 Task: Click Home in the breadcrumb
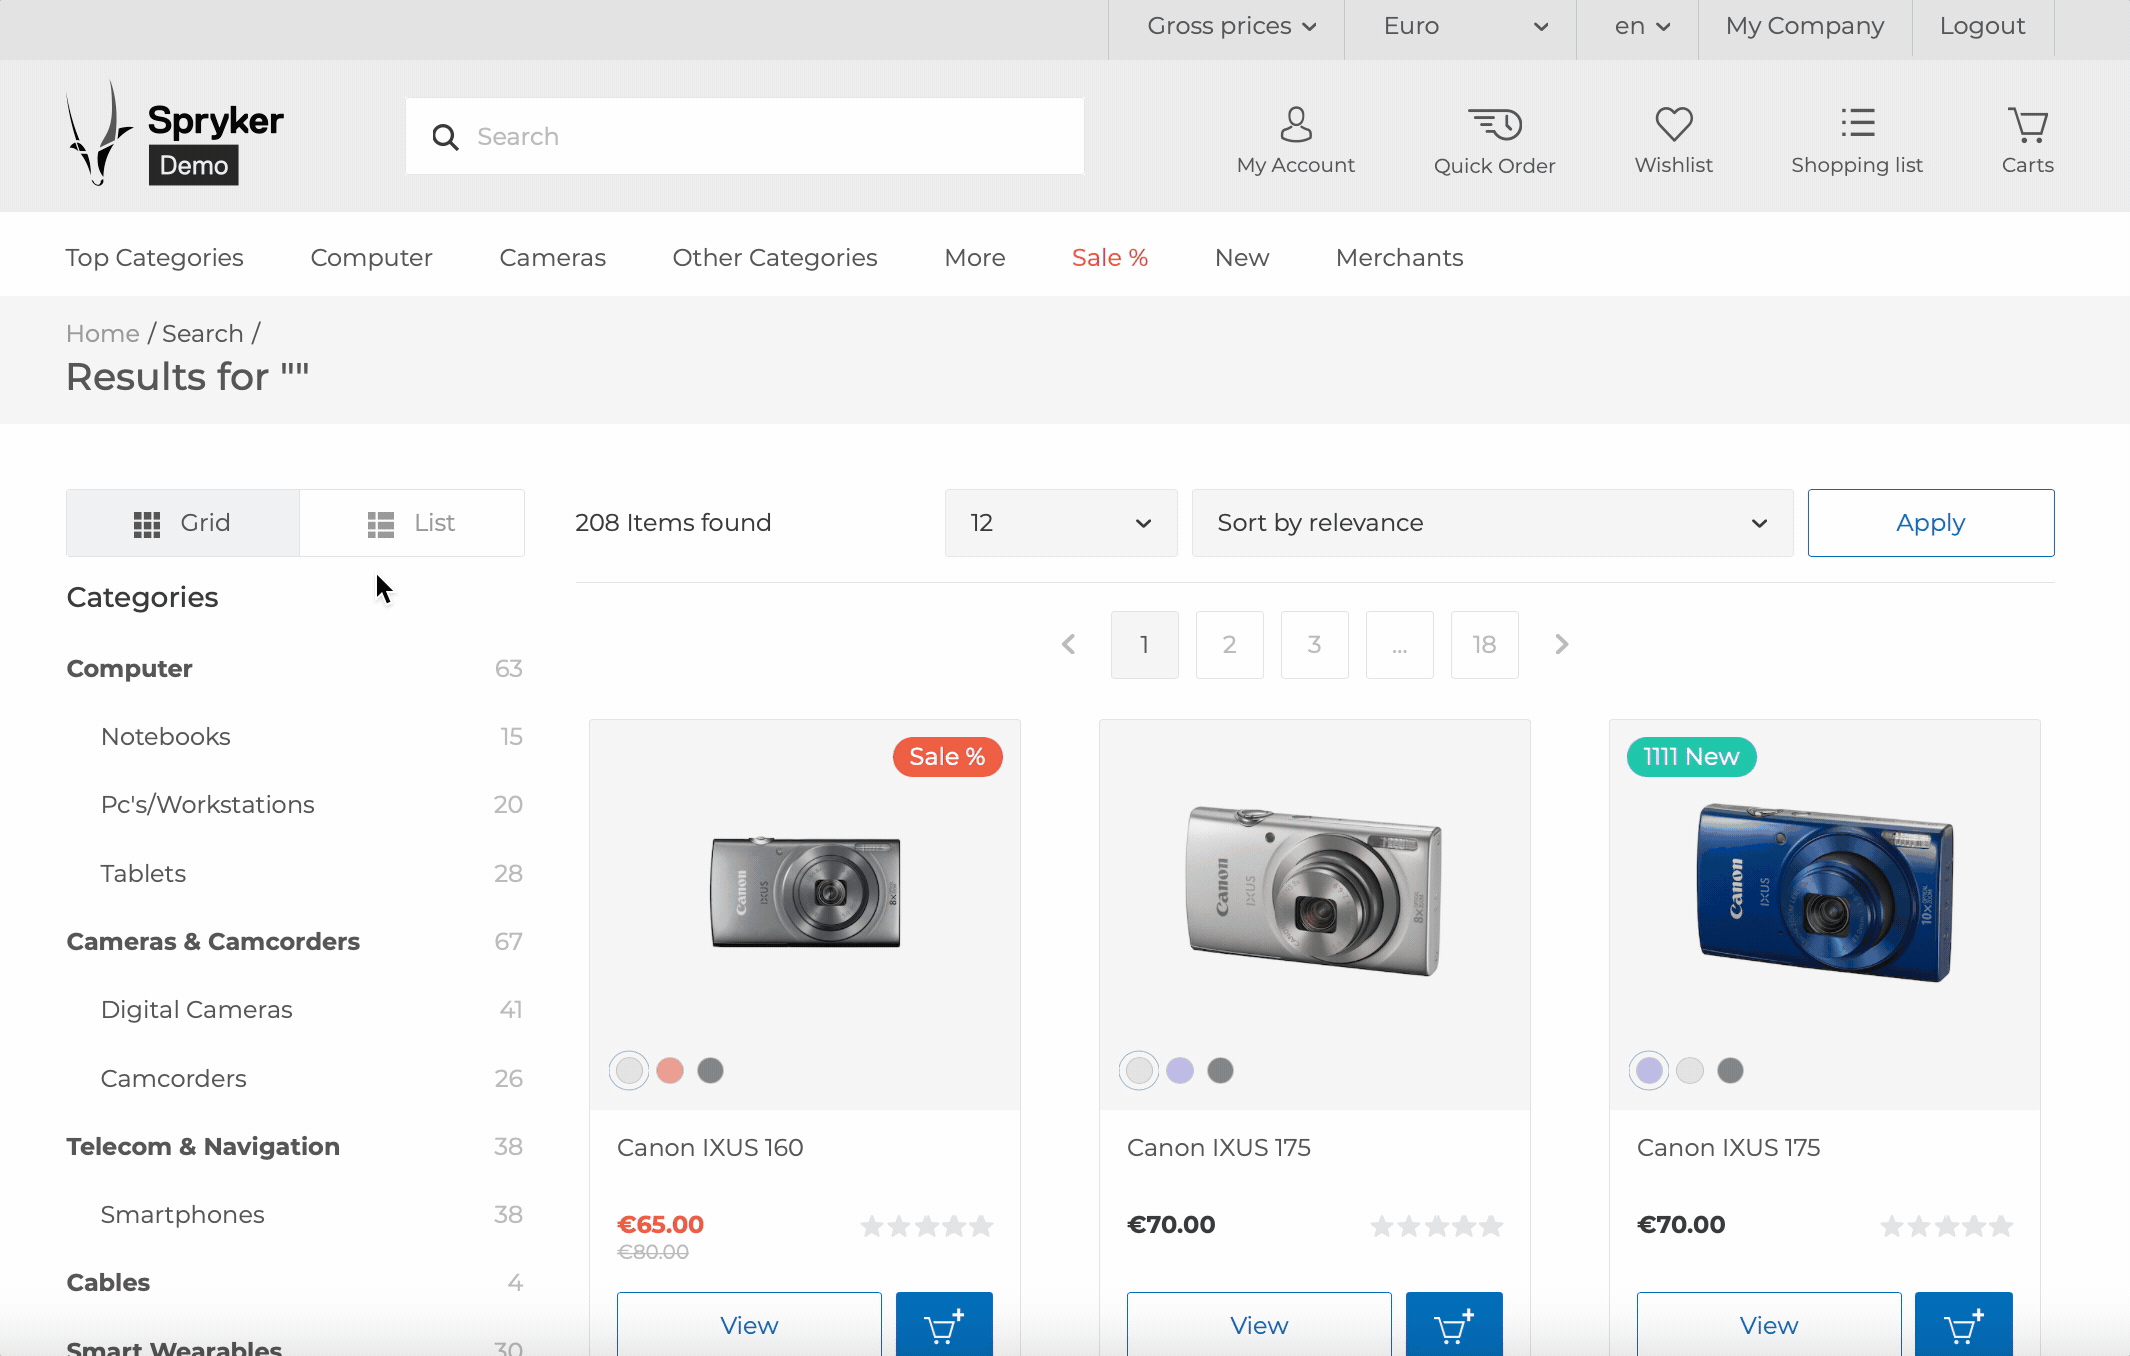point(103,333)
